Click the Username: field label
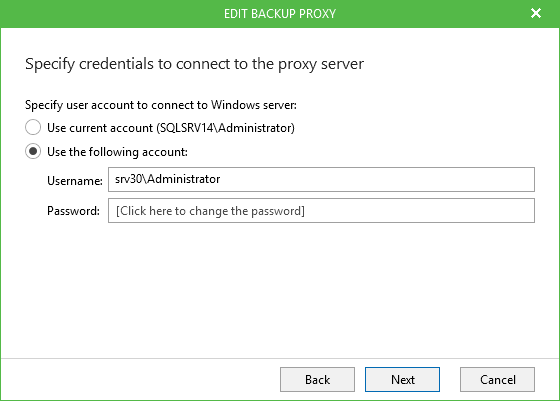Image resolution: width=560 pixels, height=401 pixels. (x=75, y=181)
